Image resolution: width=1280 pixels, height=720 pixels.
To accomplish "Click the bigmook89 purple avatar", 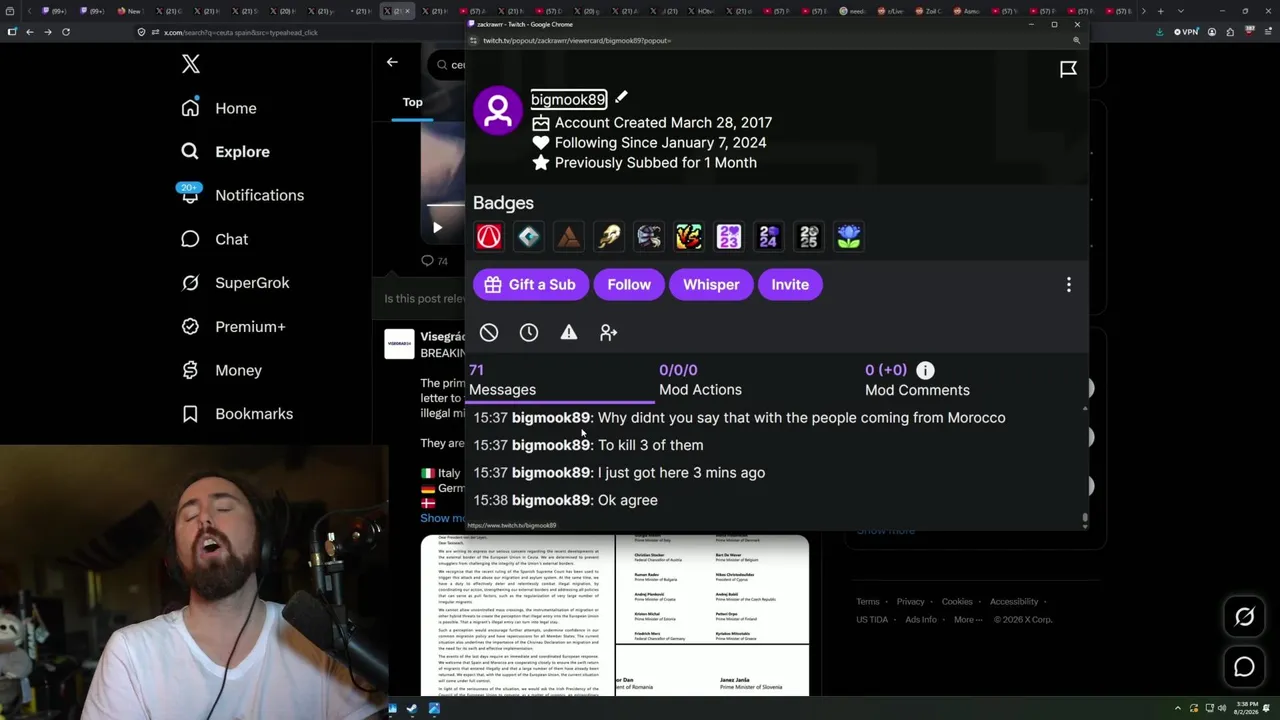I will 498,109.
